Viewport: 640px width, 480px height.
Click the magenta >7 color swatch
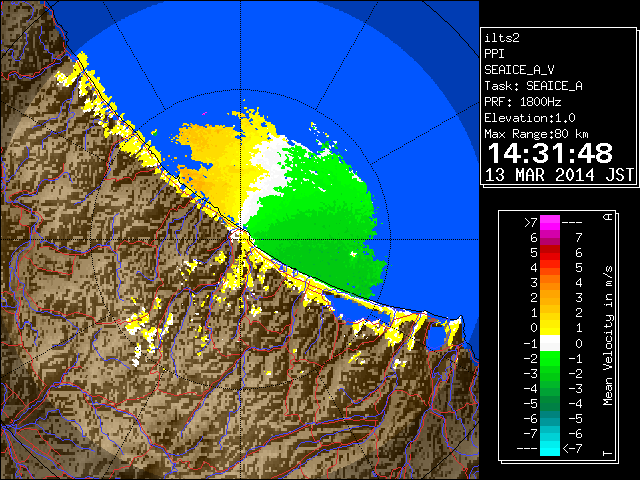point(550,222)
